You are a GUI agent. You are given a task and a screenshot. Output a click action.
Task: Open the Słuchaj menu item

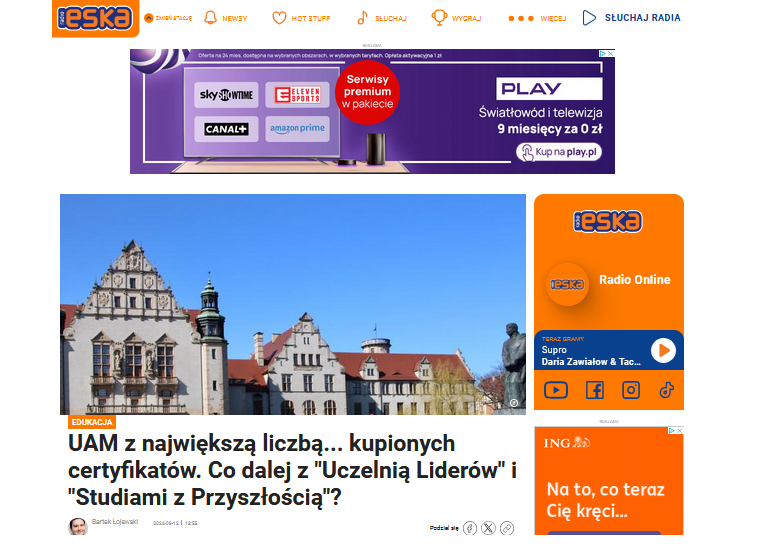pos(381,18)
